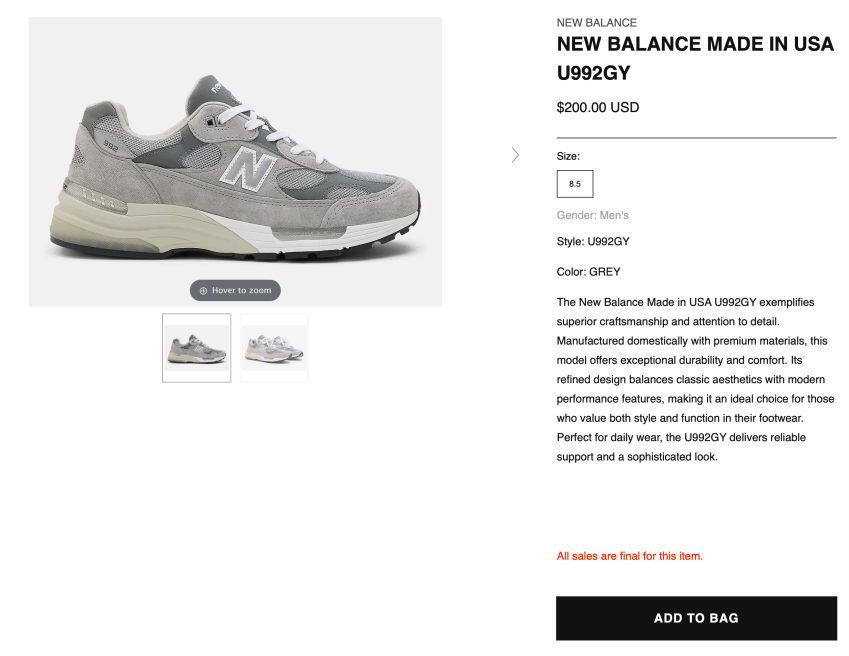Viewport: 849px width, 656px height.
Task: Click the 992 heel marking on the shoe image
Action: [110, 146]
